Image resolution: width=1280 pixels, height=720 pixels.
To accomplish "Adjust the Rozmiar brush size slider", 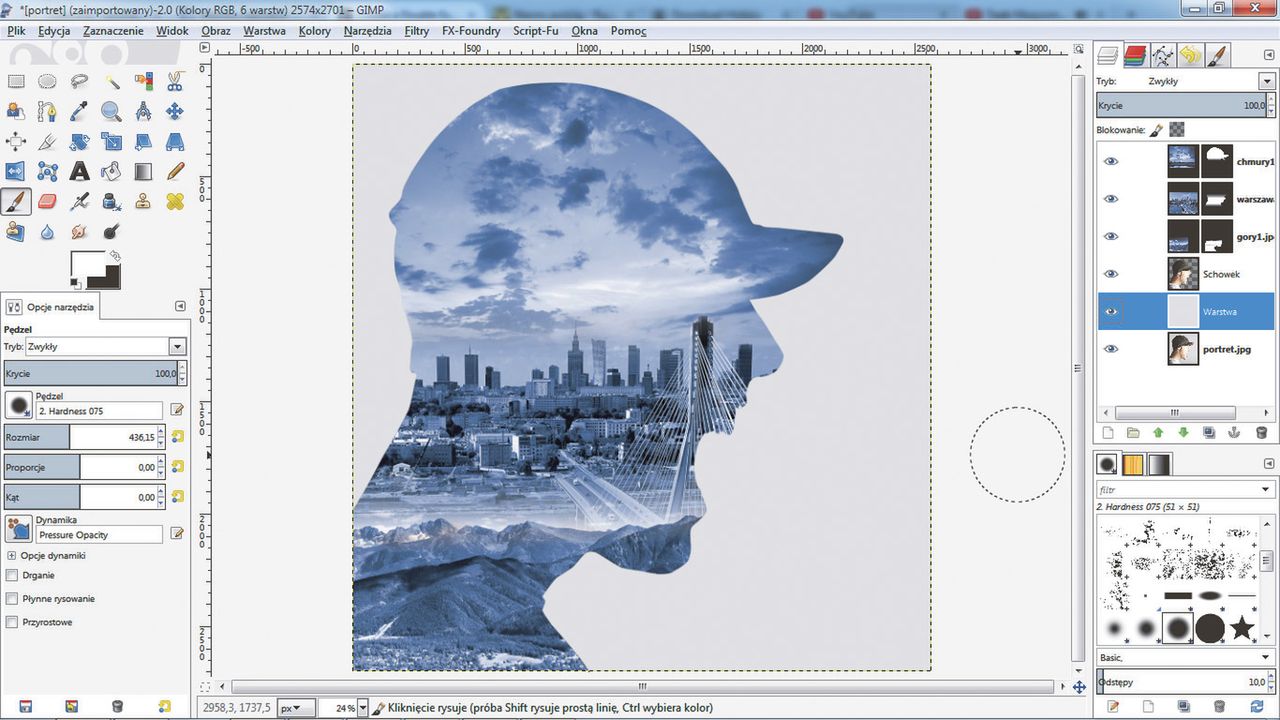I will point(83,437).
